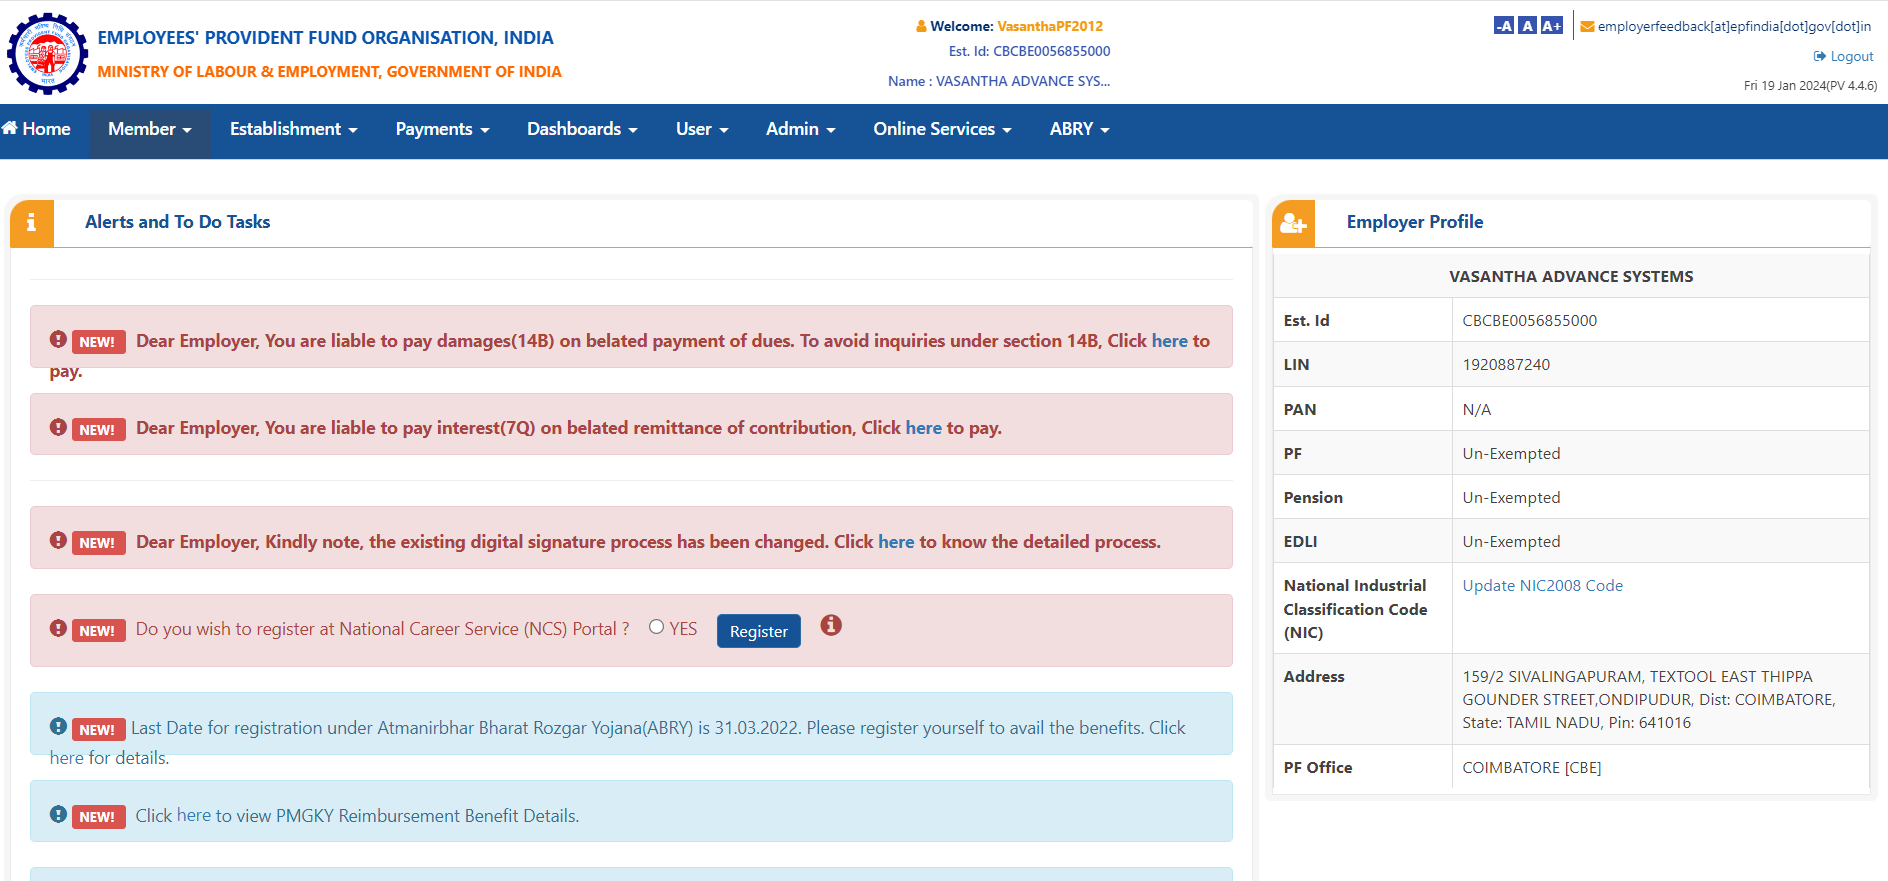
Task: Click 'here' link to pay 7Q interest
Action: pyautogui.click(x=923, y=428)
